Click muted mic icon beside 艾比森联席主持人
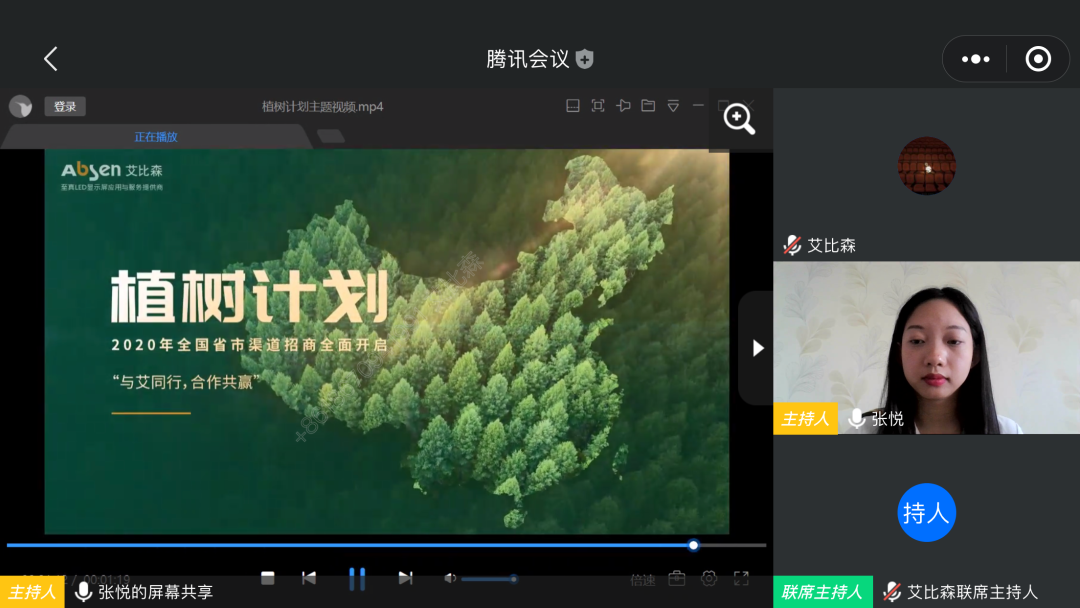The width and height of the screenshot is (1080, 608). [x=892, y=592]
